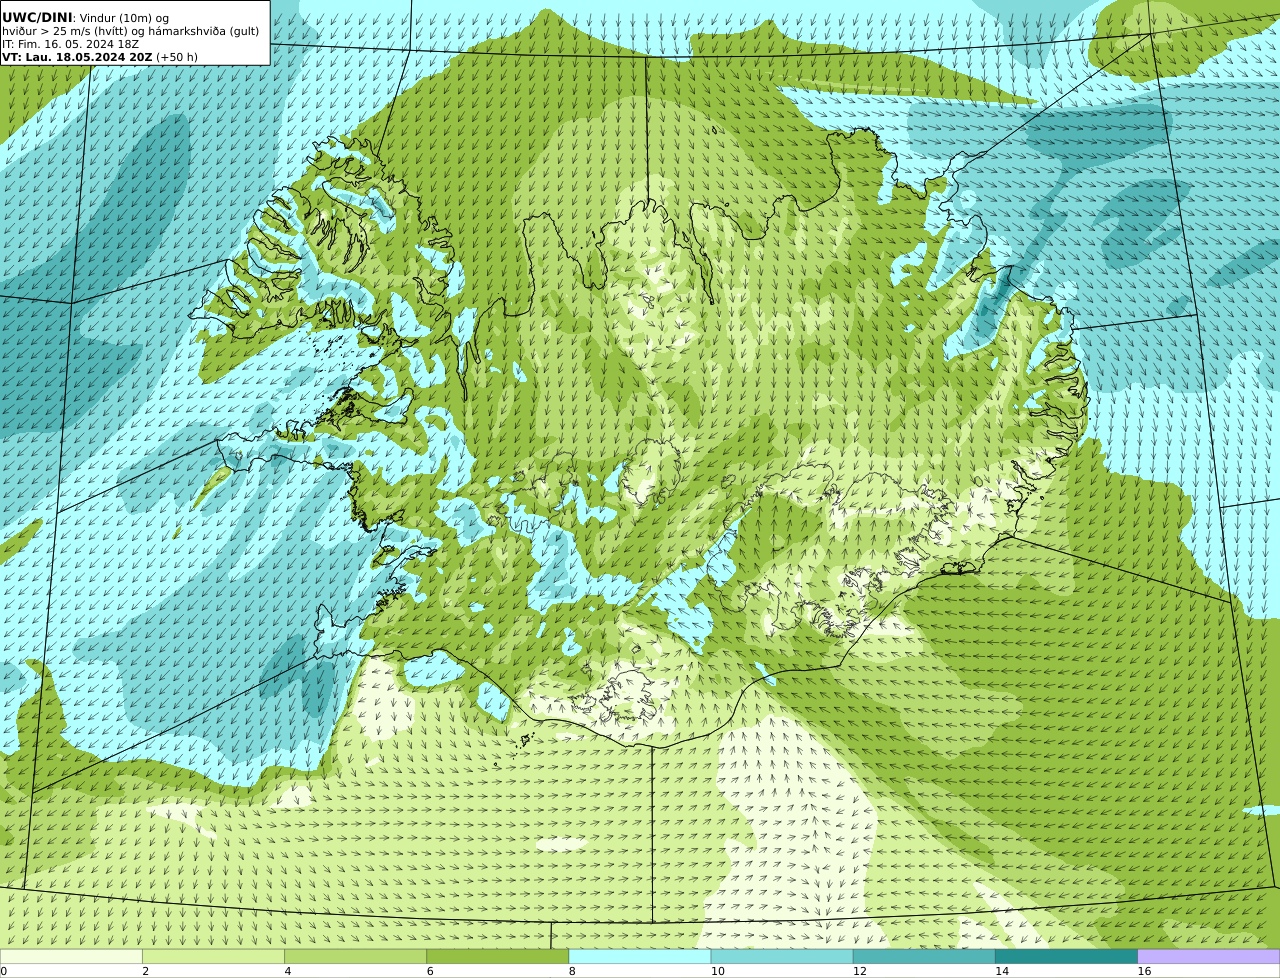Screen dimensions: 1280x978
Task: Click the legend scale label "8"
Action: 572,971
